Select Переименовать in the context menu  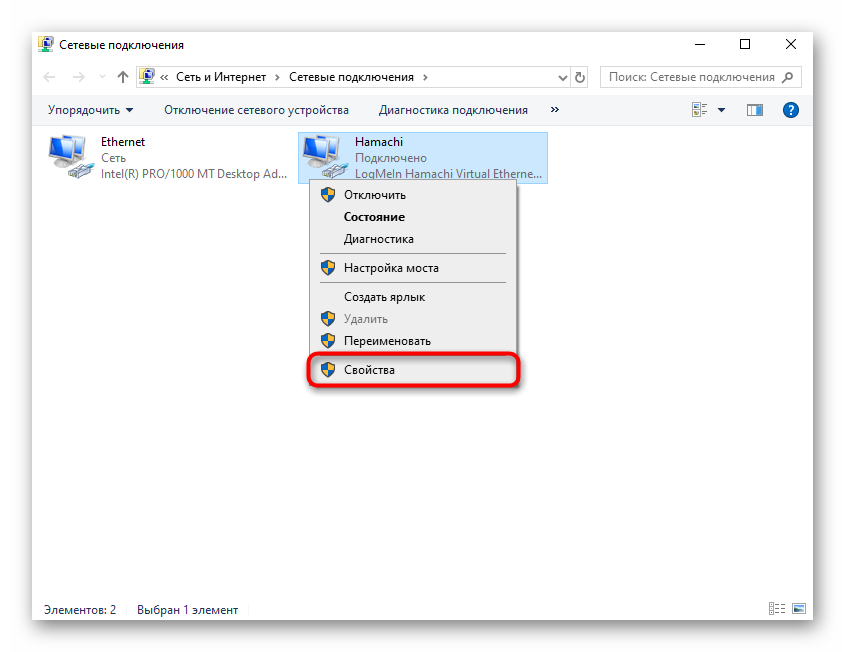pos(413,341)
